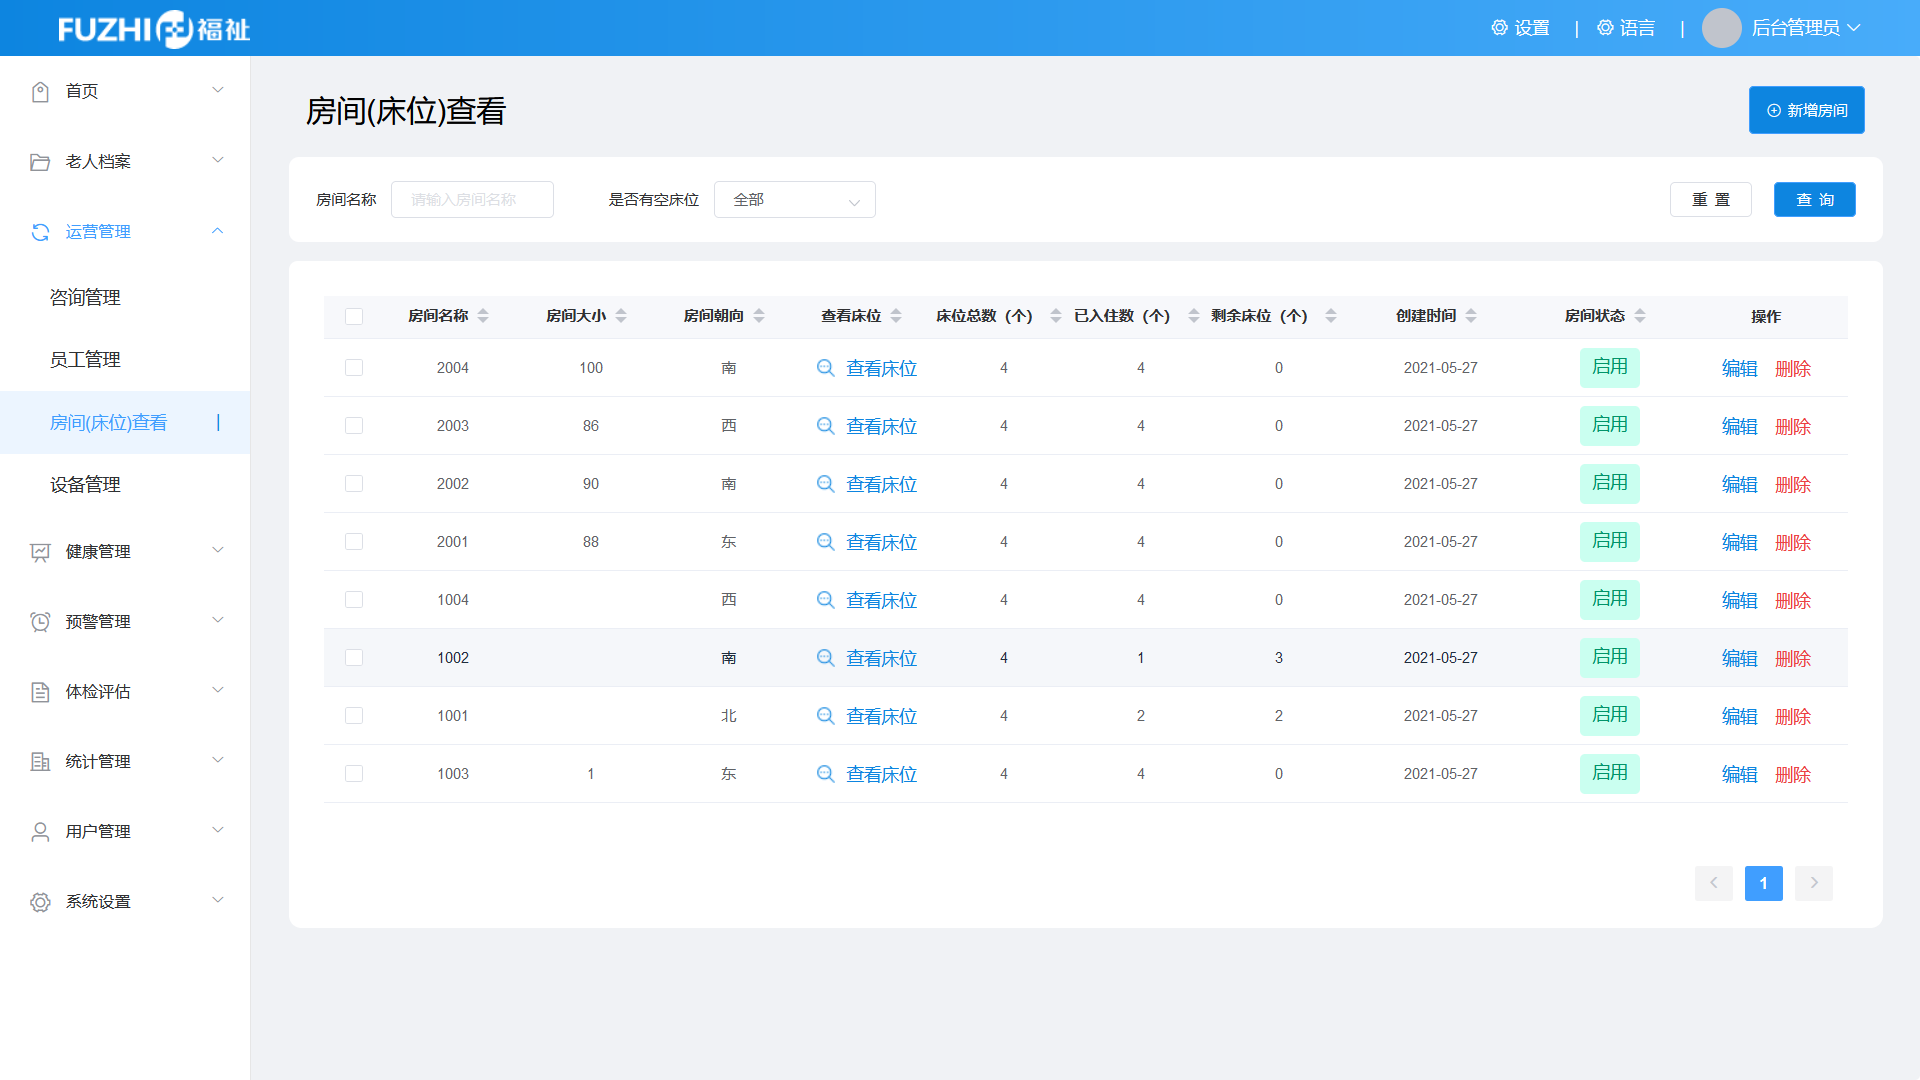The width and height of the screenshot is (1920, 1080).
Task: Click the admin user avatar
Action: tap(1722, 28)
